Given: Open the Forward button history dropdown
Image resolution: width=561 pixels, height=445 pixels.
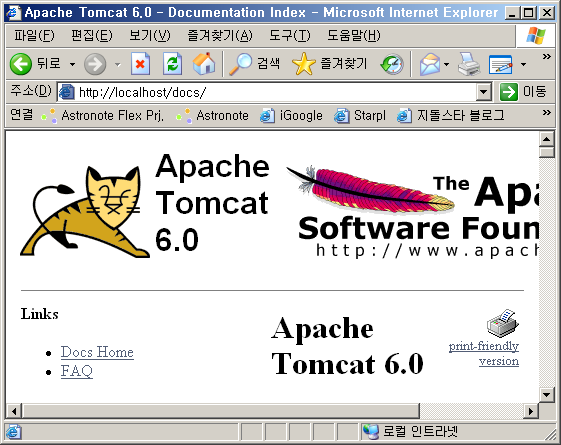Looking at the screenshot, I should [118, 64].
